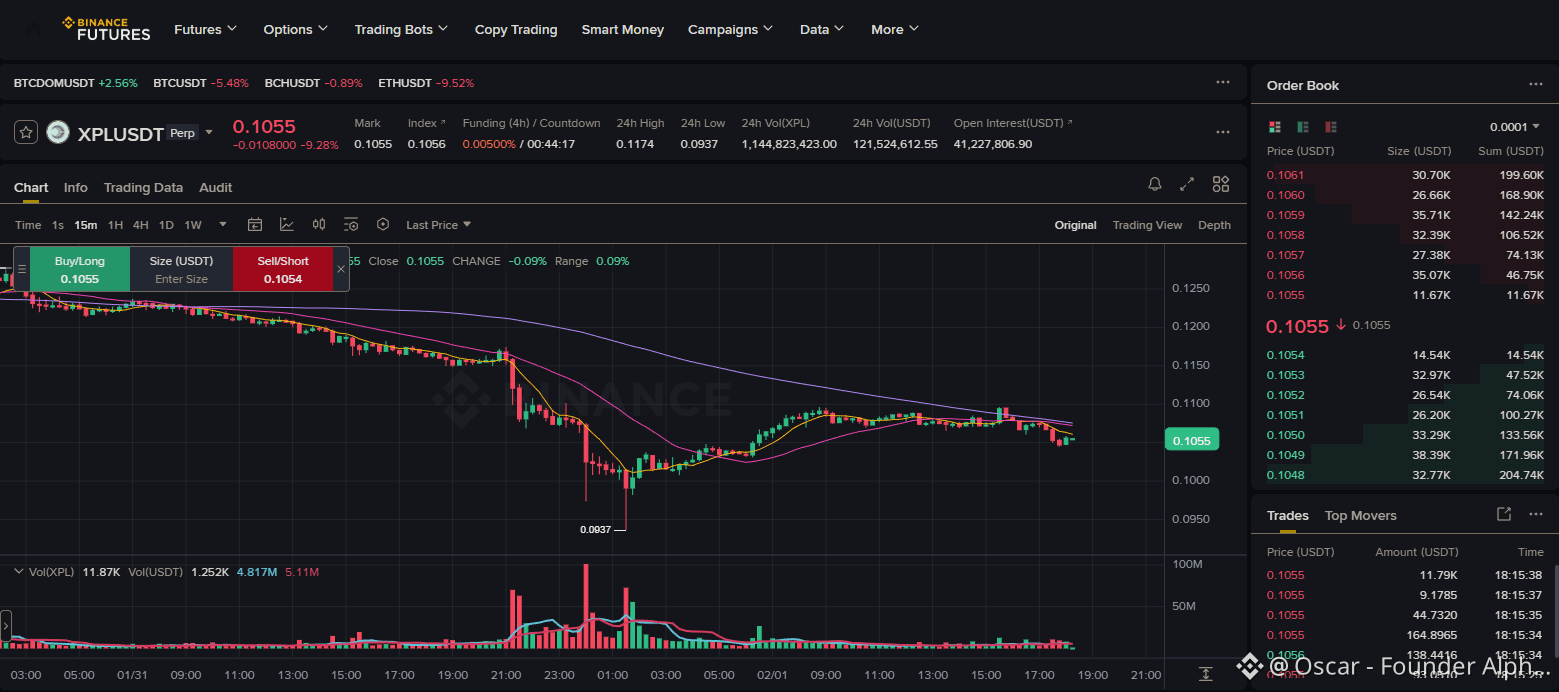Click the 0.1055 current price tag on axis

pos(1192,440)
